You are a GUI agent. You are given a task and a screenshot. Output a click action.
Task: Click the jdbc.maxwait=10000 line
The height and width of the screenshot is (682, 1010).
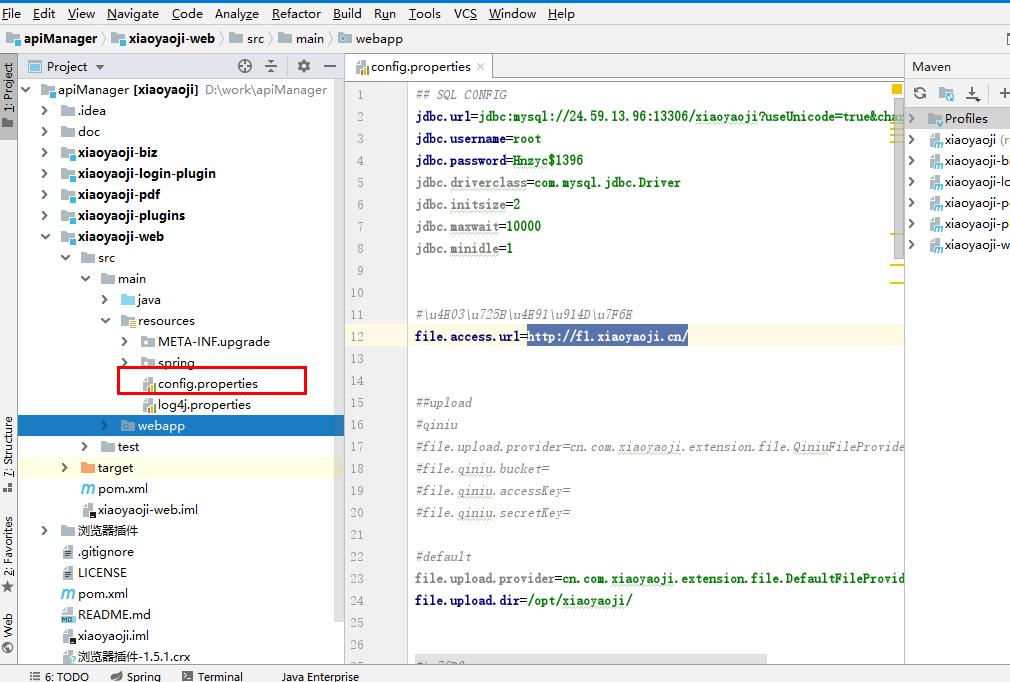tap(478, 226)
